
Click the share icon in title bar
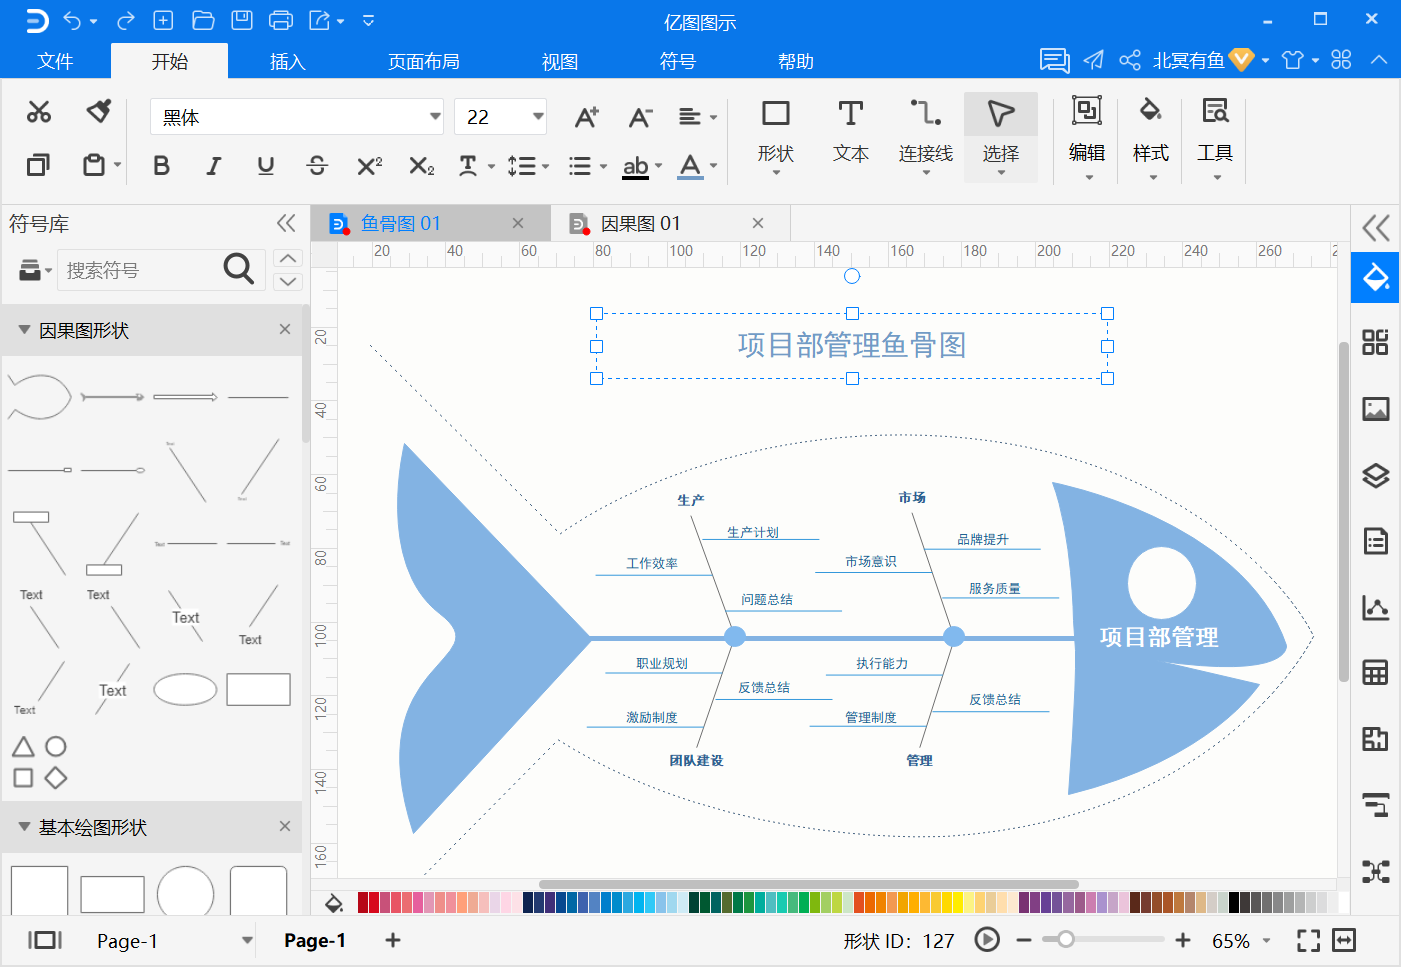pyautogui.click(x=1130, y=60)
